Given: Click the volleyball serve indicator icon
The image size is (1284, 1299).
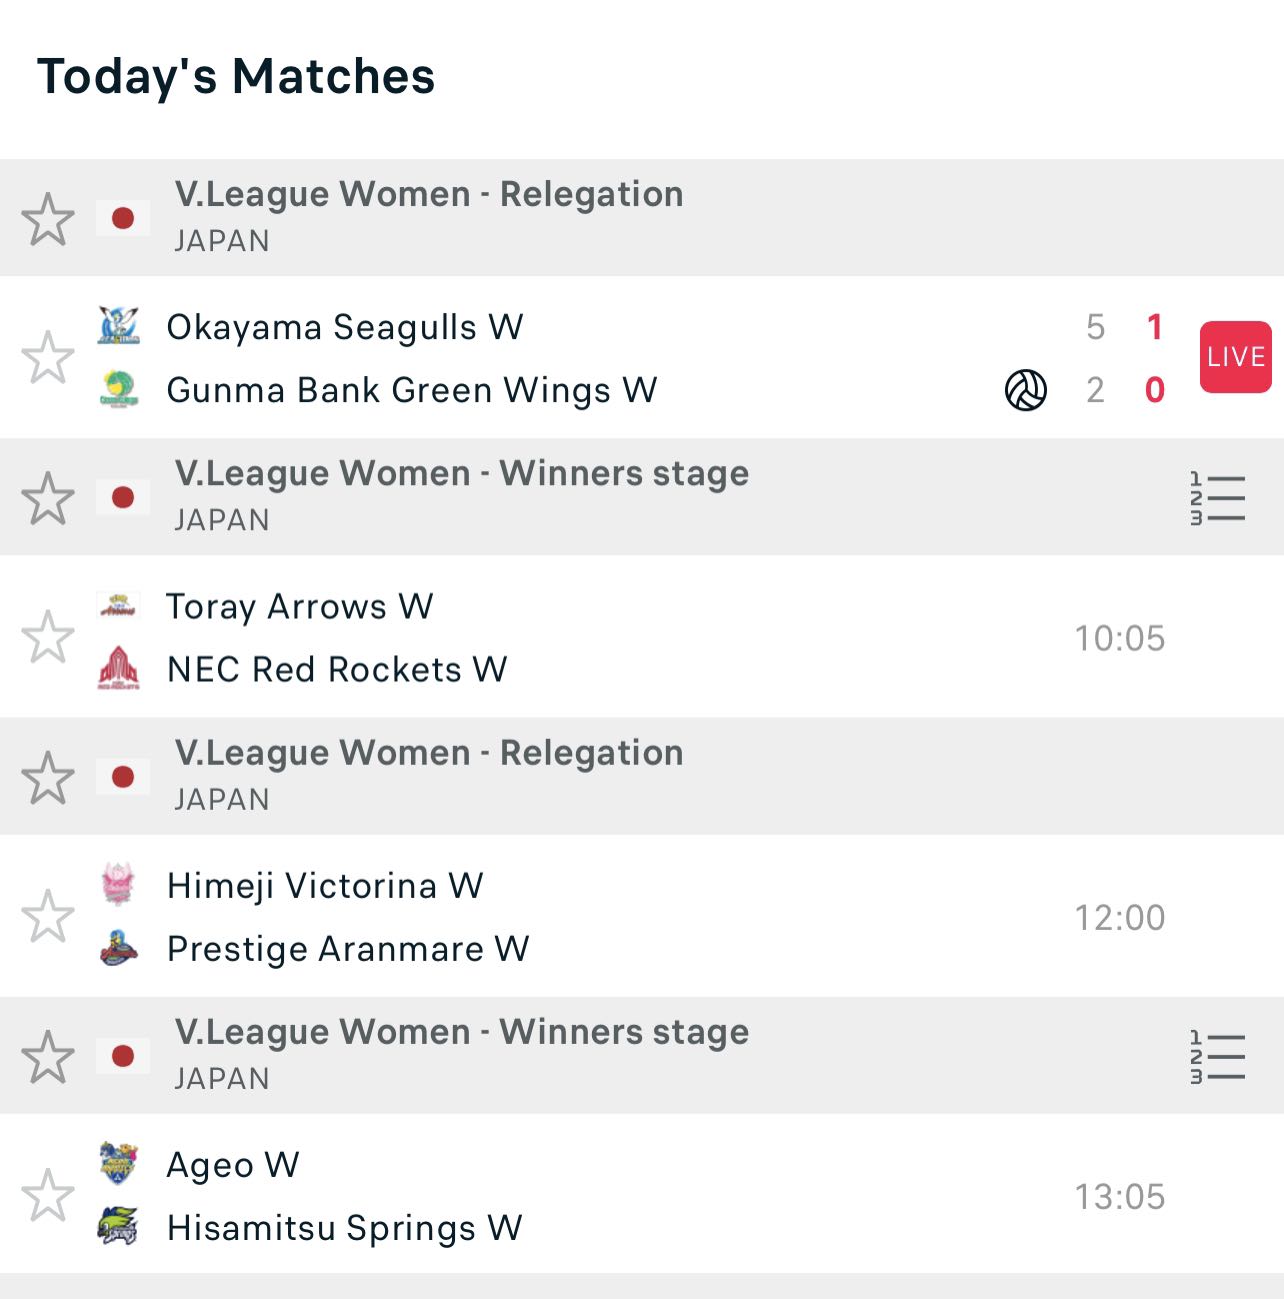Looking at the screenshot, I should tap(1025, 390).
